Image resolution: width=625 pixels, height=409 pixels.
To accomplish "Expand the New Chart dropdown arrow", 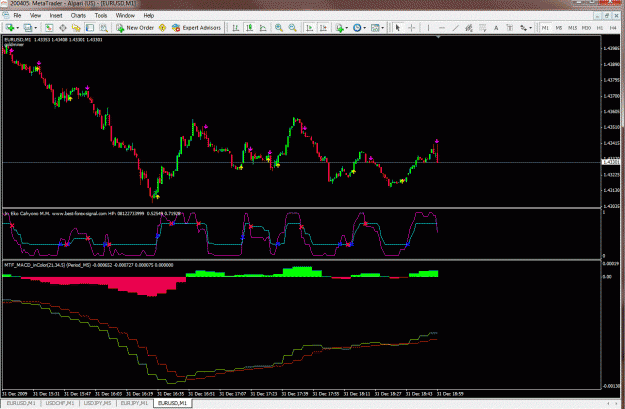I will click(x=18, y=28).
